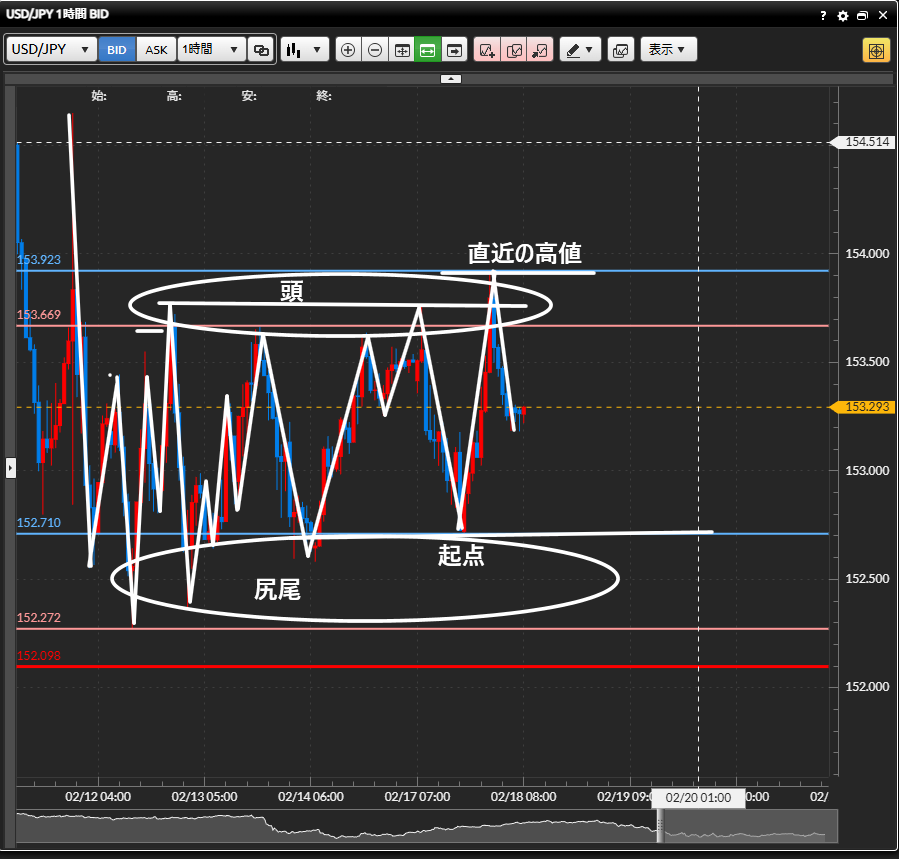
Task: Click the zoom out minus icon
Action: (375, 50)
